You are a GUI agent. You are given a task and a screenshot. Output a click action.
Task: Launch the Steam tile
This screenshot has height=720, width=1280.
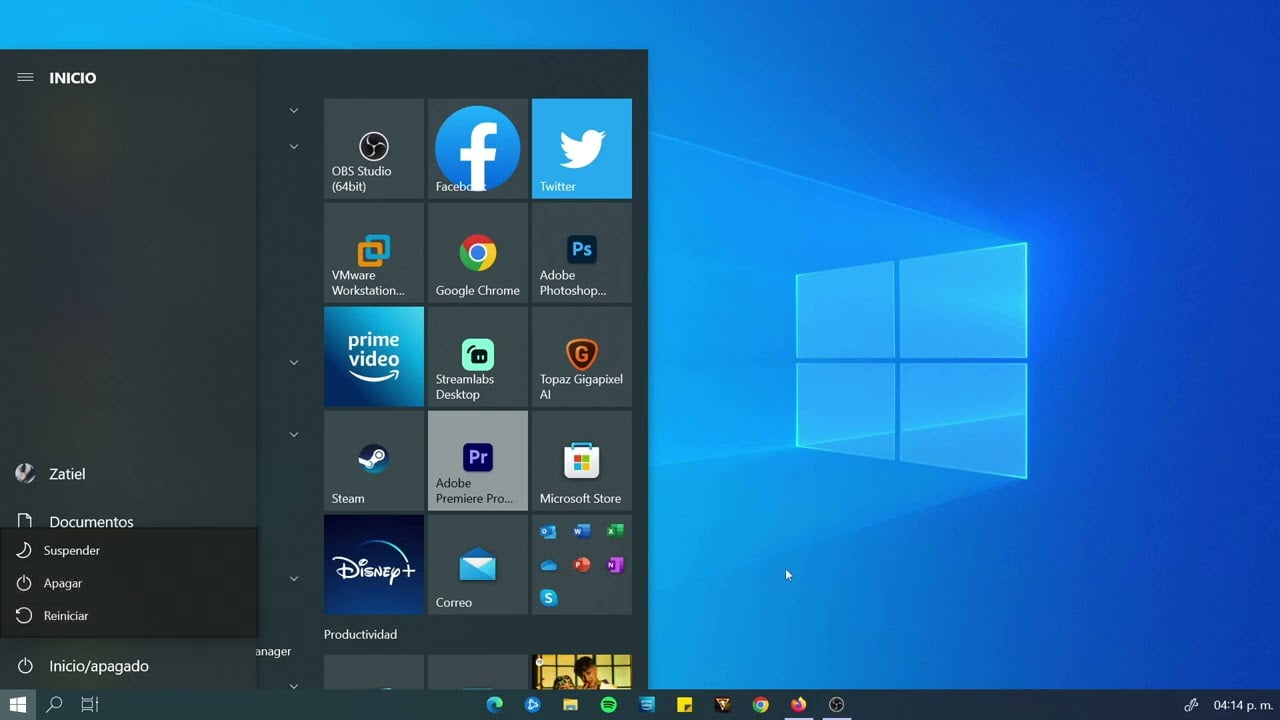(374, 460)
